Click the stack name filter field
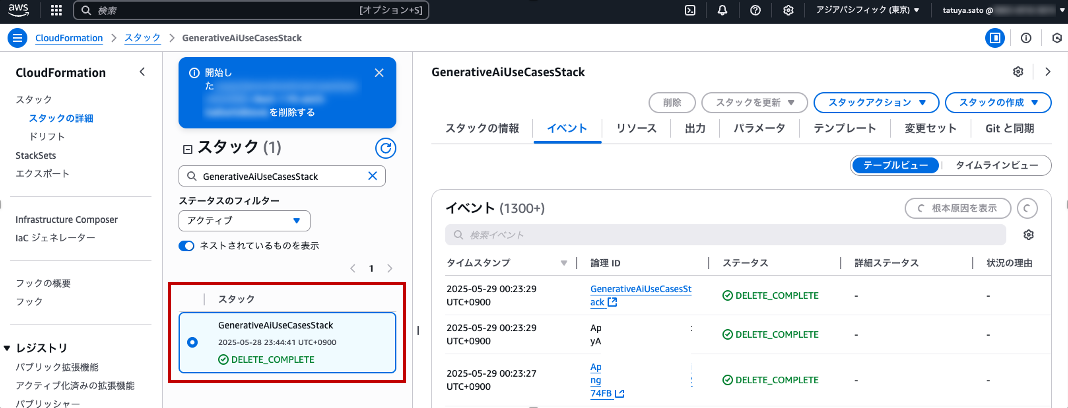 coord(281,176)
